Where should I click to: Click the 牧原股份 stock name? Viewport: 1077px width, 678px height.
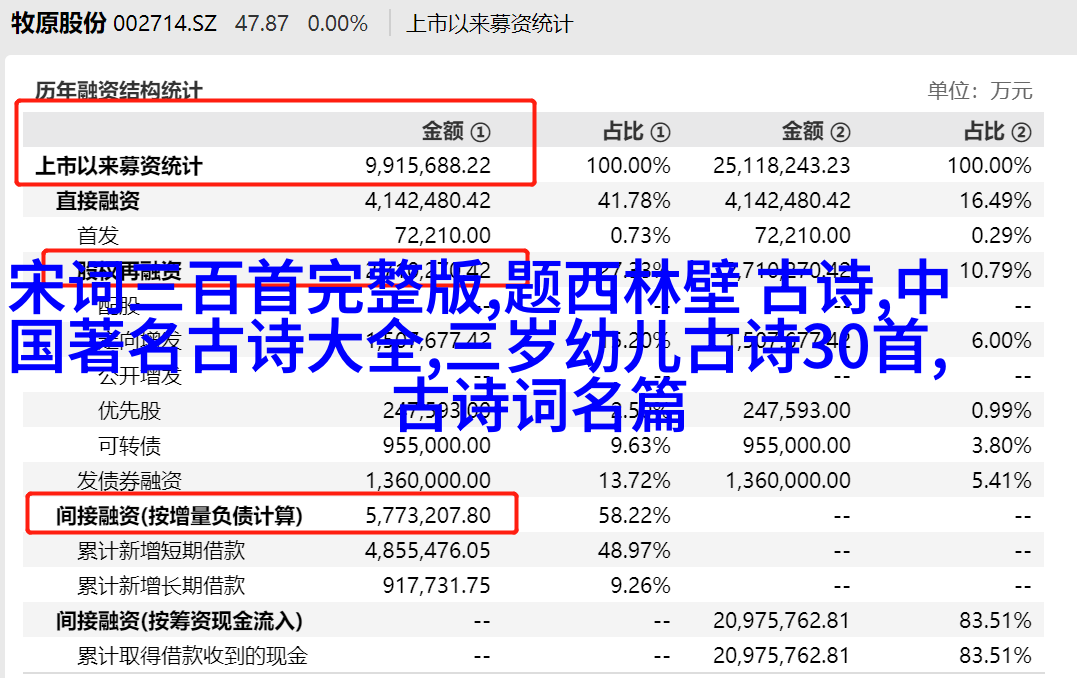coord(58,23)
